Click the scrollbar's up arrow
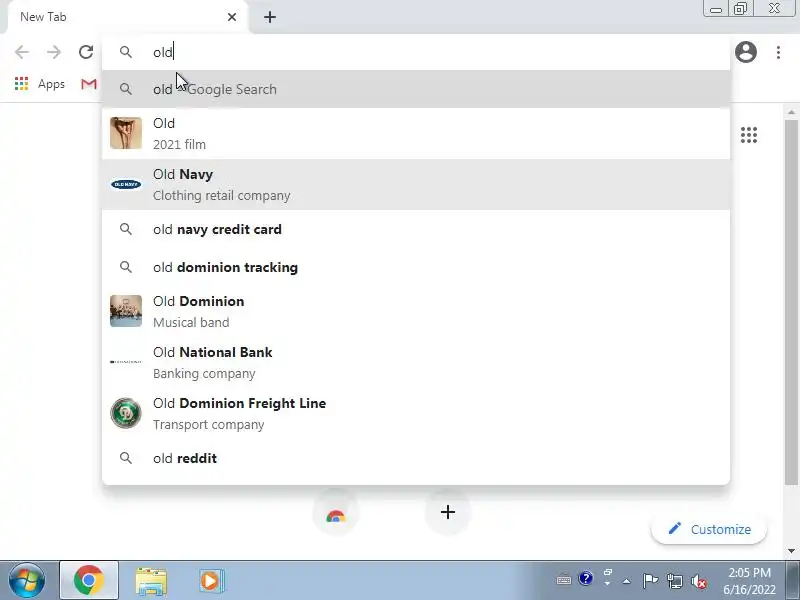The image size is (800, 600). click(x=791, y=112)
